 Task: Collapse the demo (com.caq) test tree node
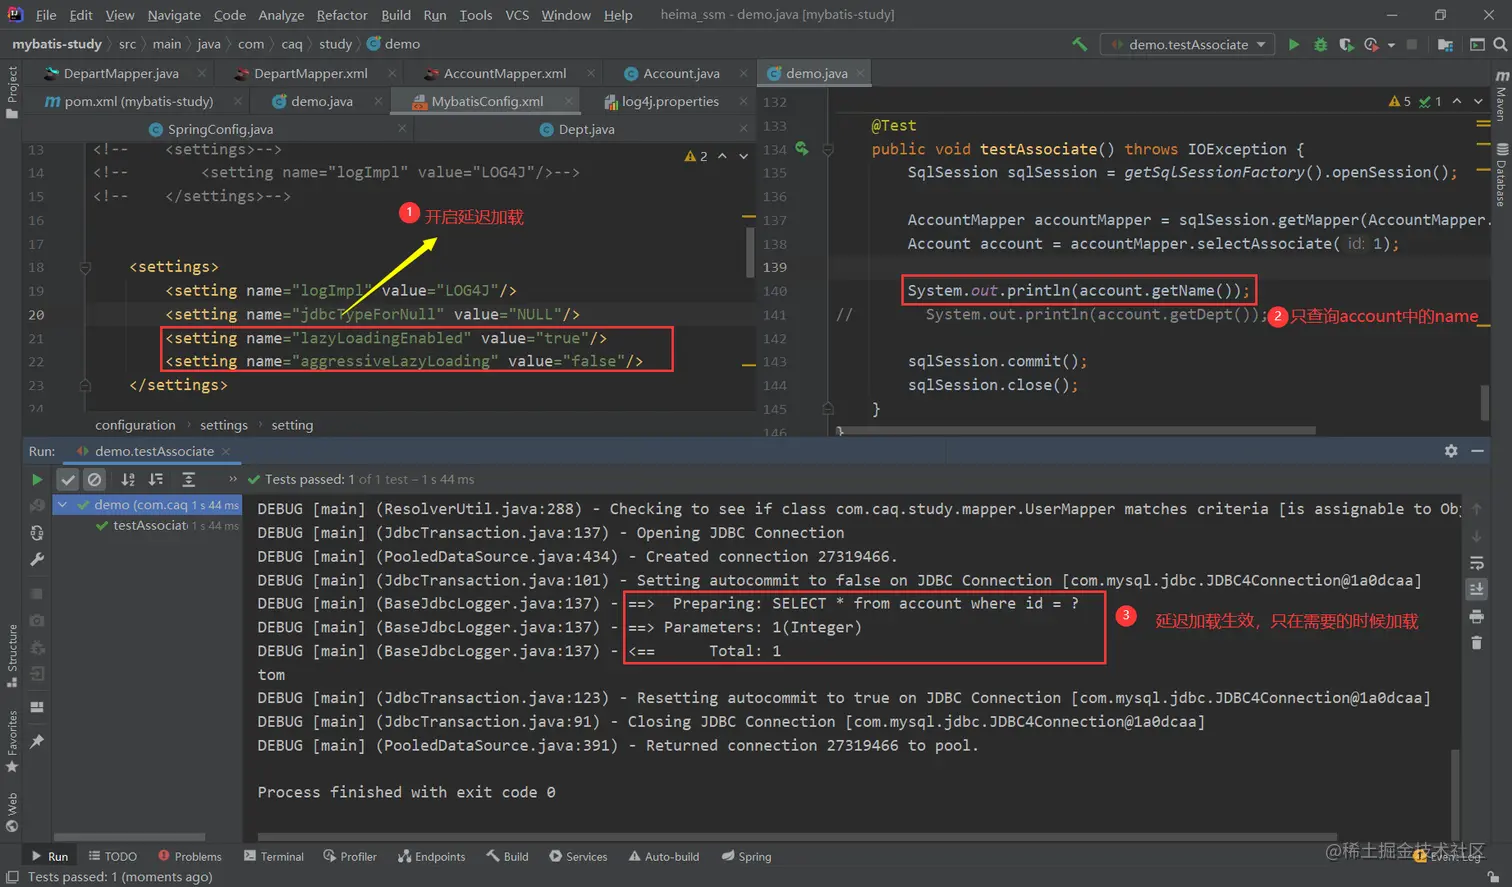tap(62, 505)
